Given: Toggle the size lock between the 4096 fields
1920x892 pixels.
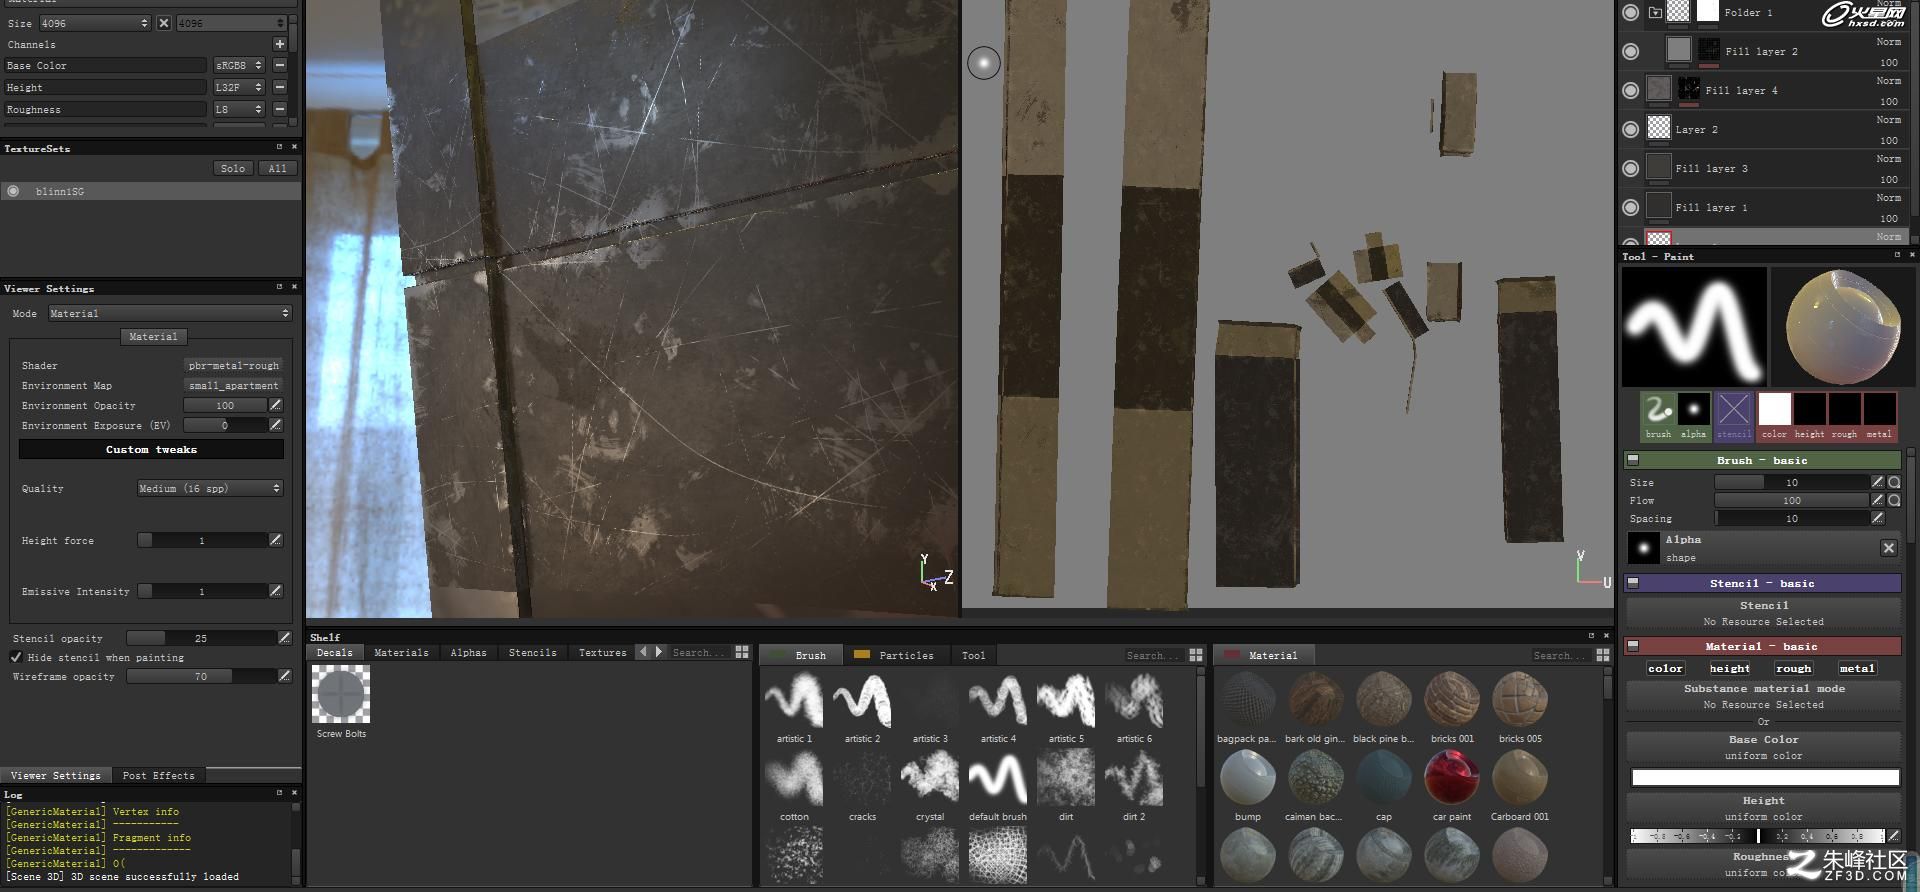Looking at the screenshot, I should (164, 23).
